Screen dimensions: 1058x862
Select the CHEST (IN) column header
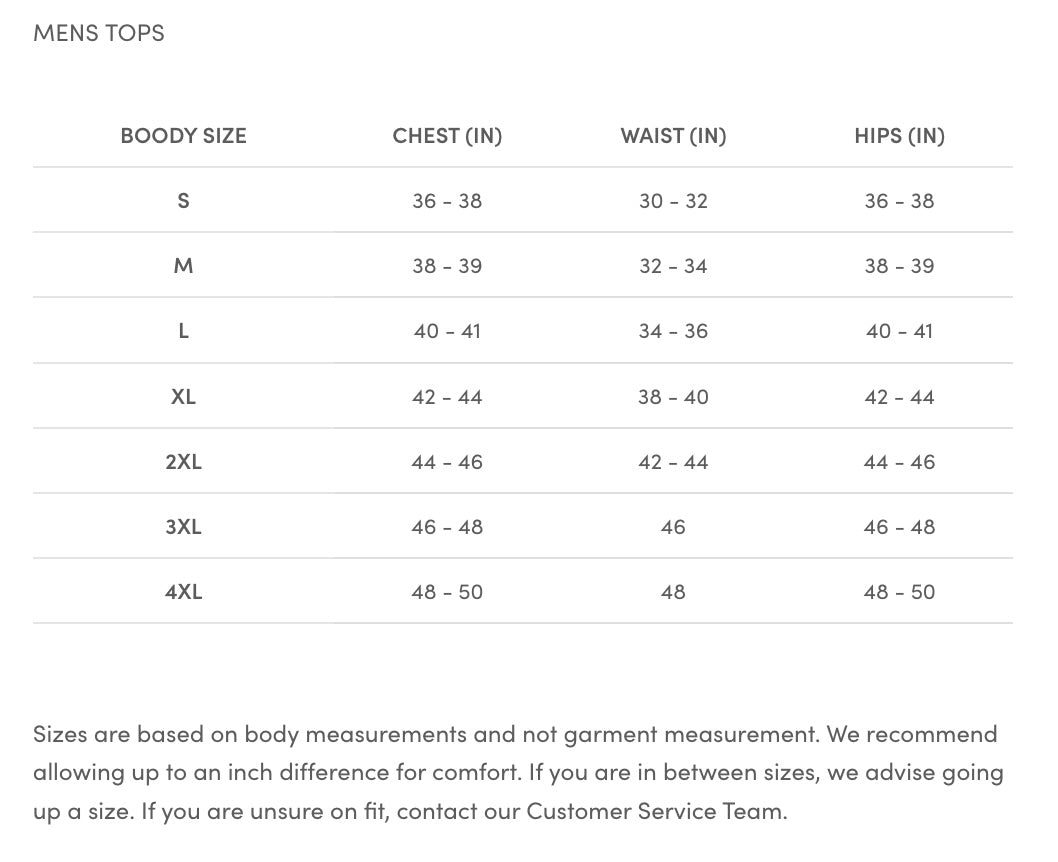click(447, 136)
